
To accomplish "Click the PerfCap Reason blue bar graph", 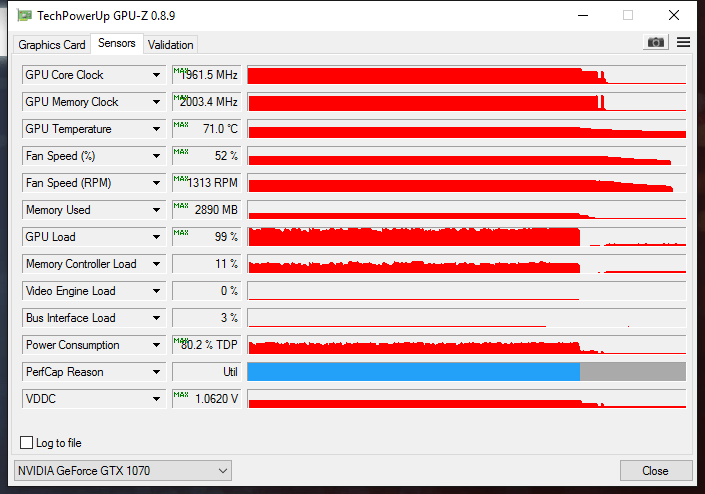I will 467,372.
